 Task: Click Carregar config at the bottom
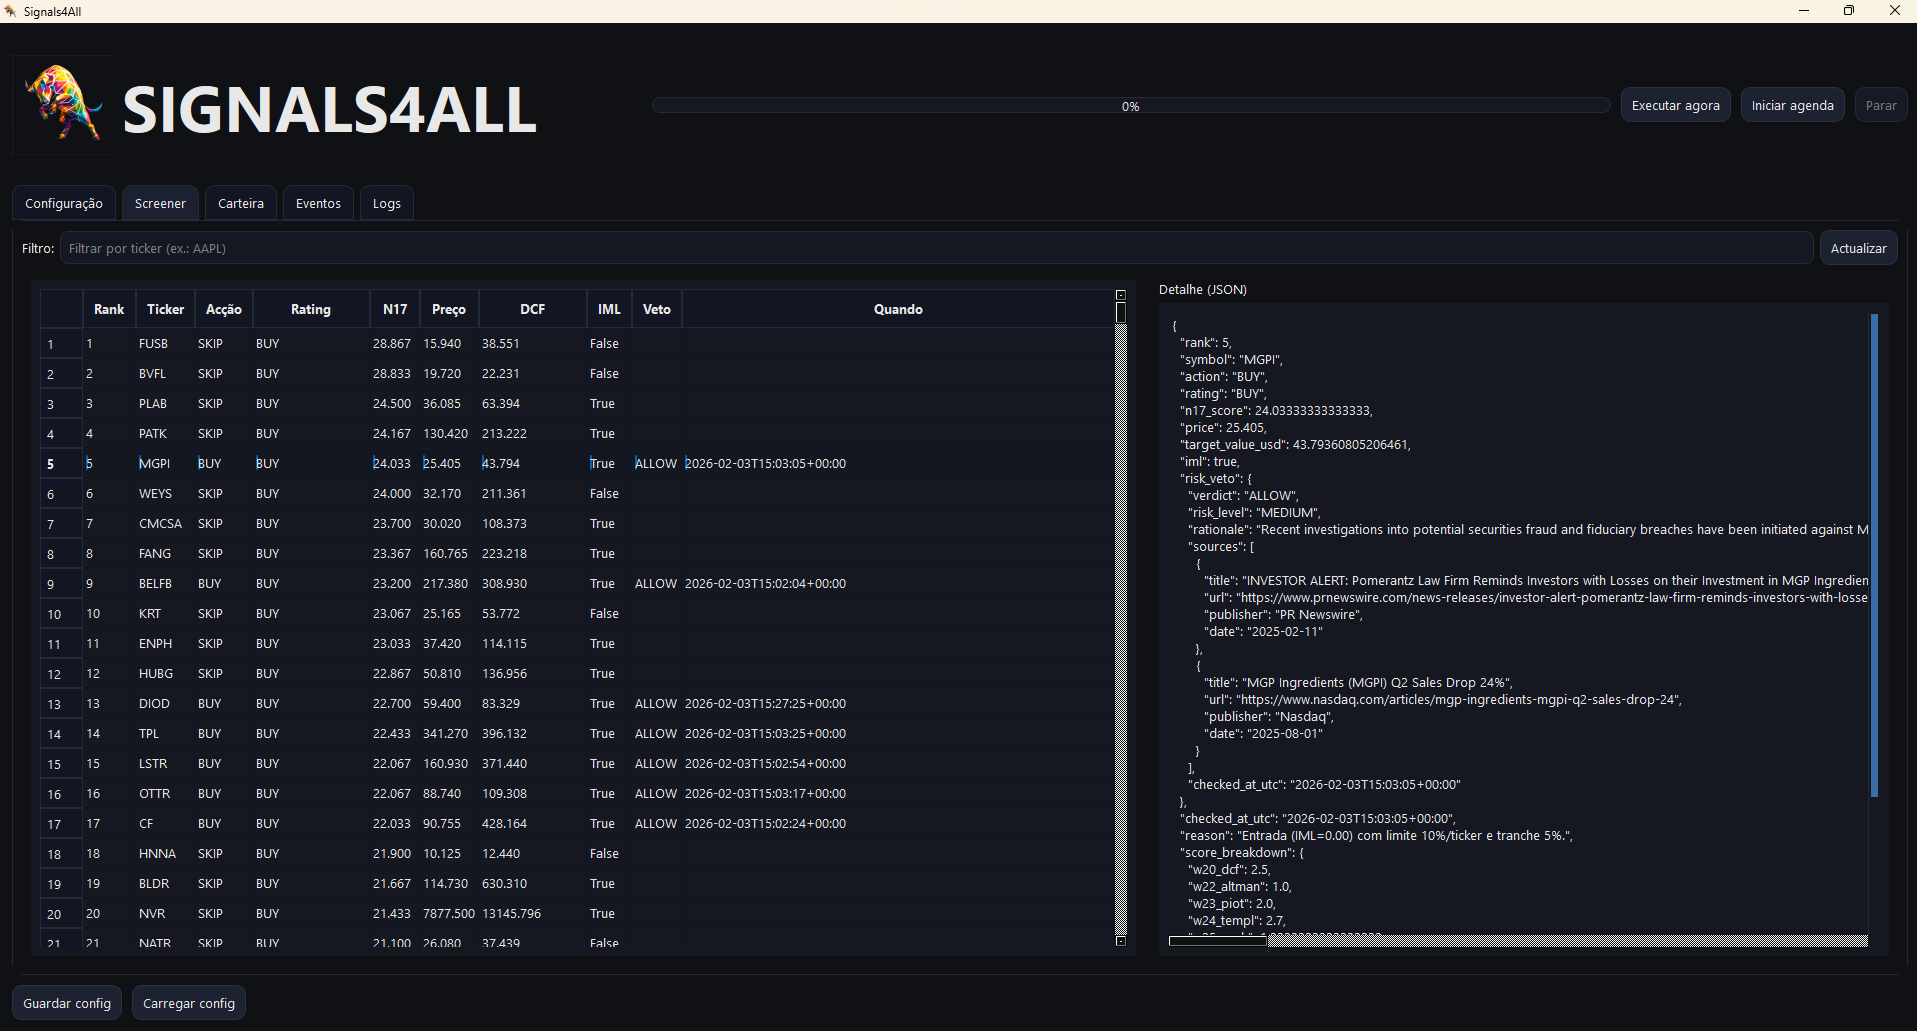coord(188,1002)
